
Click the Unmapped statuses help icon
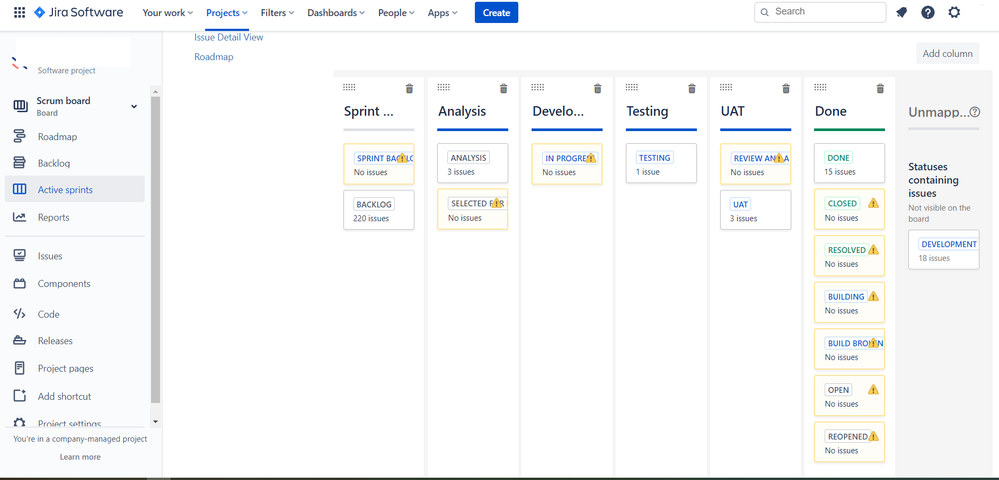click(x=975, y=112)
